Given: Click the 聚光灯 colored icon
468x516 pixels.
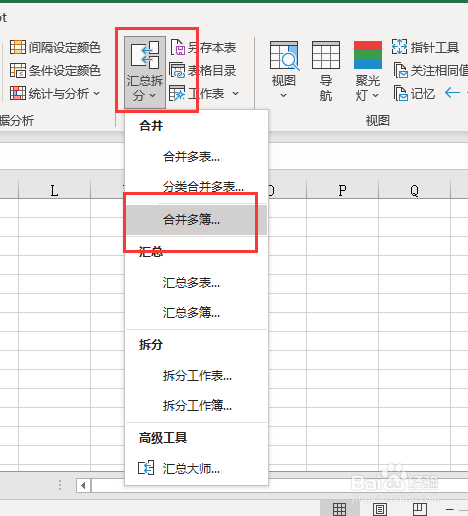Looking at the screenshot, I should point(368,55).
